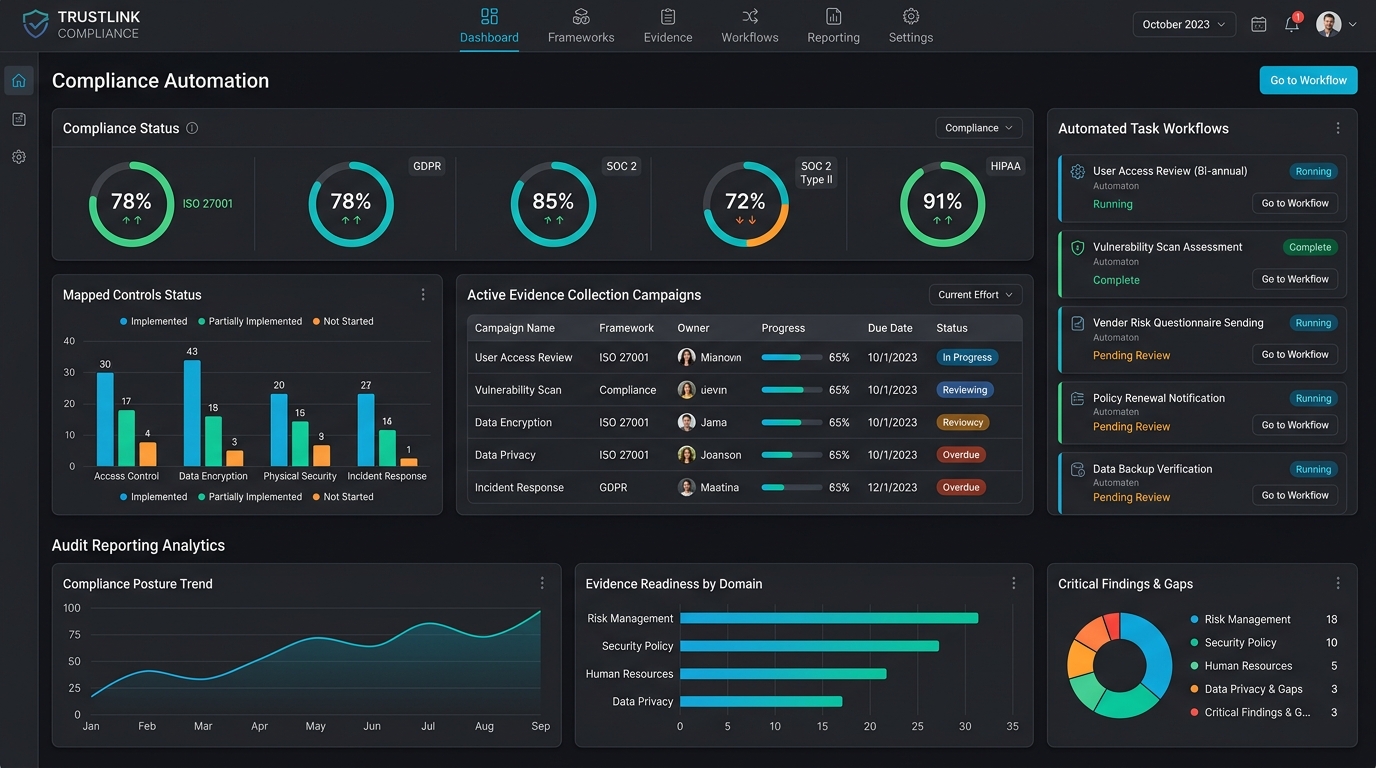
Task: Open the Workflows tab
Action: point(750,27)
